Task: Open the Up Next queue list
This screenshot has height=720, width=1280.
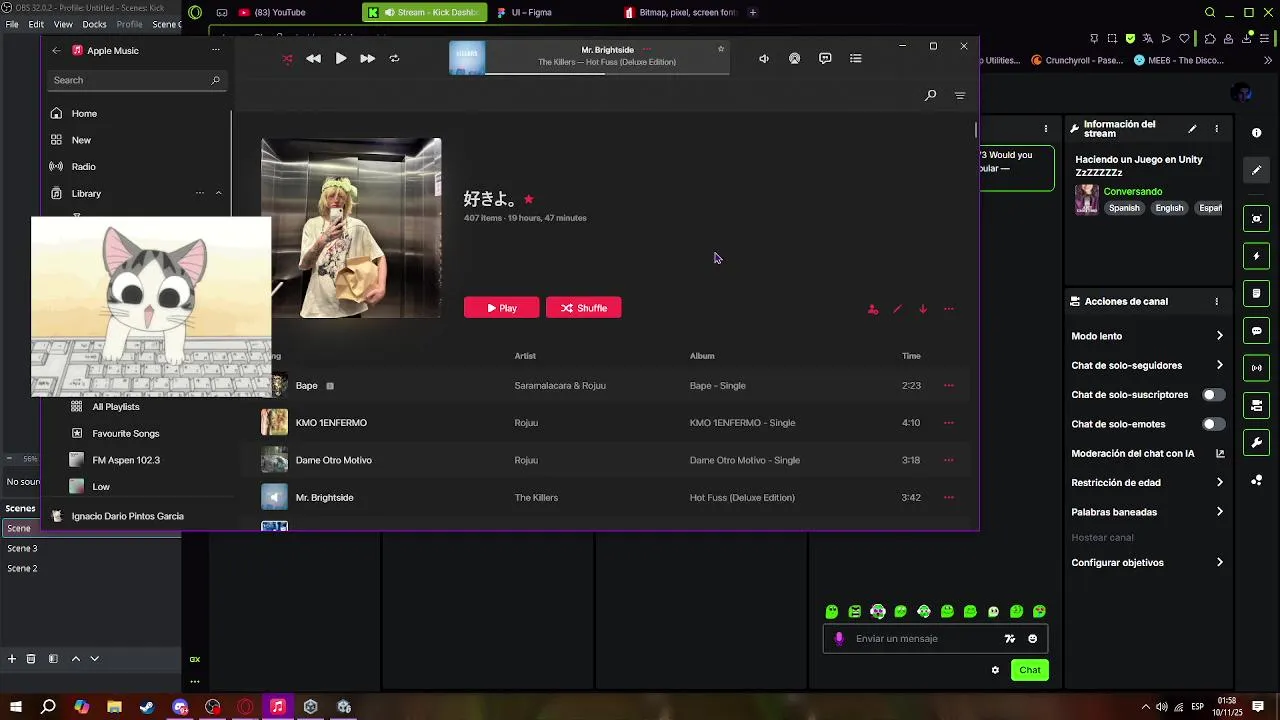Action: (855, 59)
